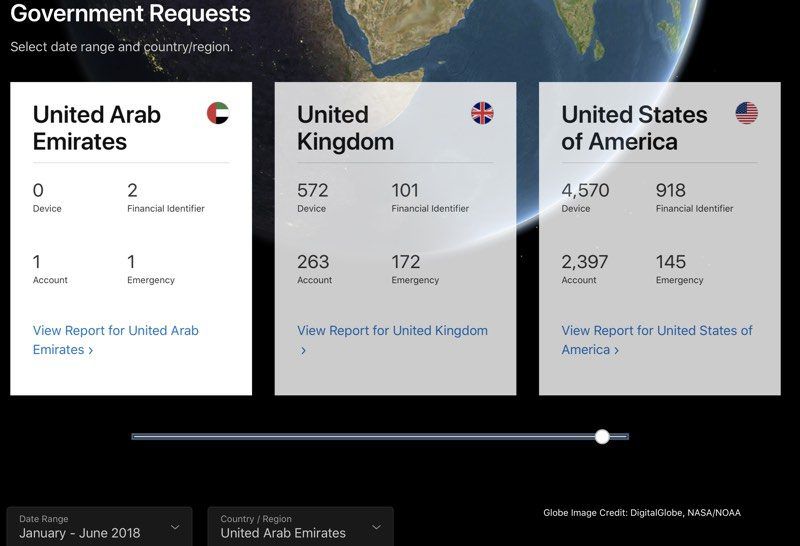
Task: Click the UAE Emergency count of 1
Action: [x=131, y=262]
